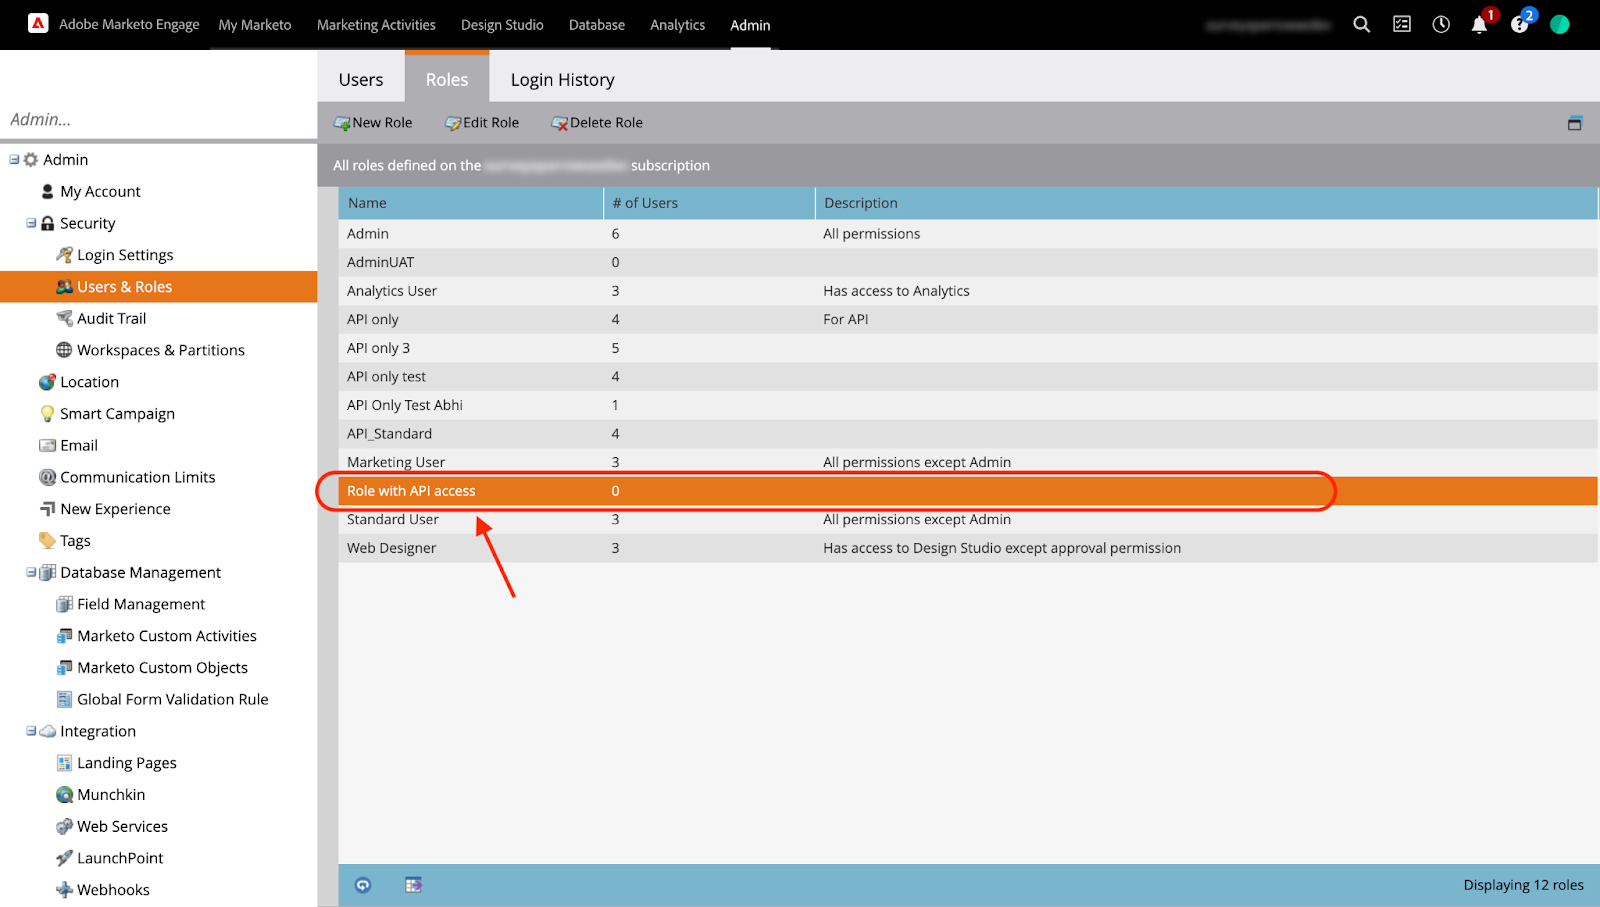Collapse the Security tree section
This screenshot has width=1600, height=907.
31,223
